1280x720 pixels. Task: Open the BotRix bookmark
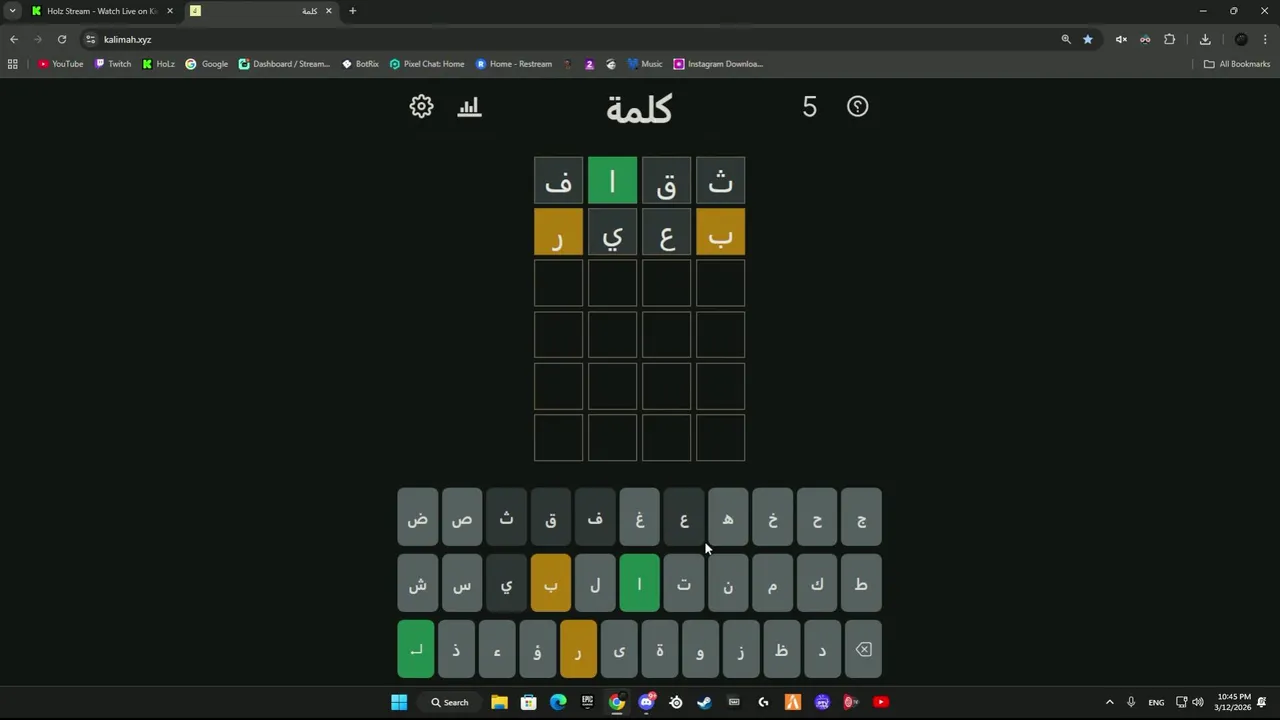pos(360,64)
